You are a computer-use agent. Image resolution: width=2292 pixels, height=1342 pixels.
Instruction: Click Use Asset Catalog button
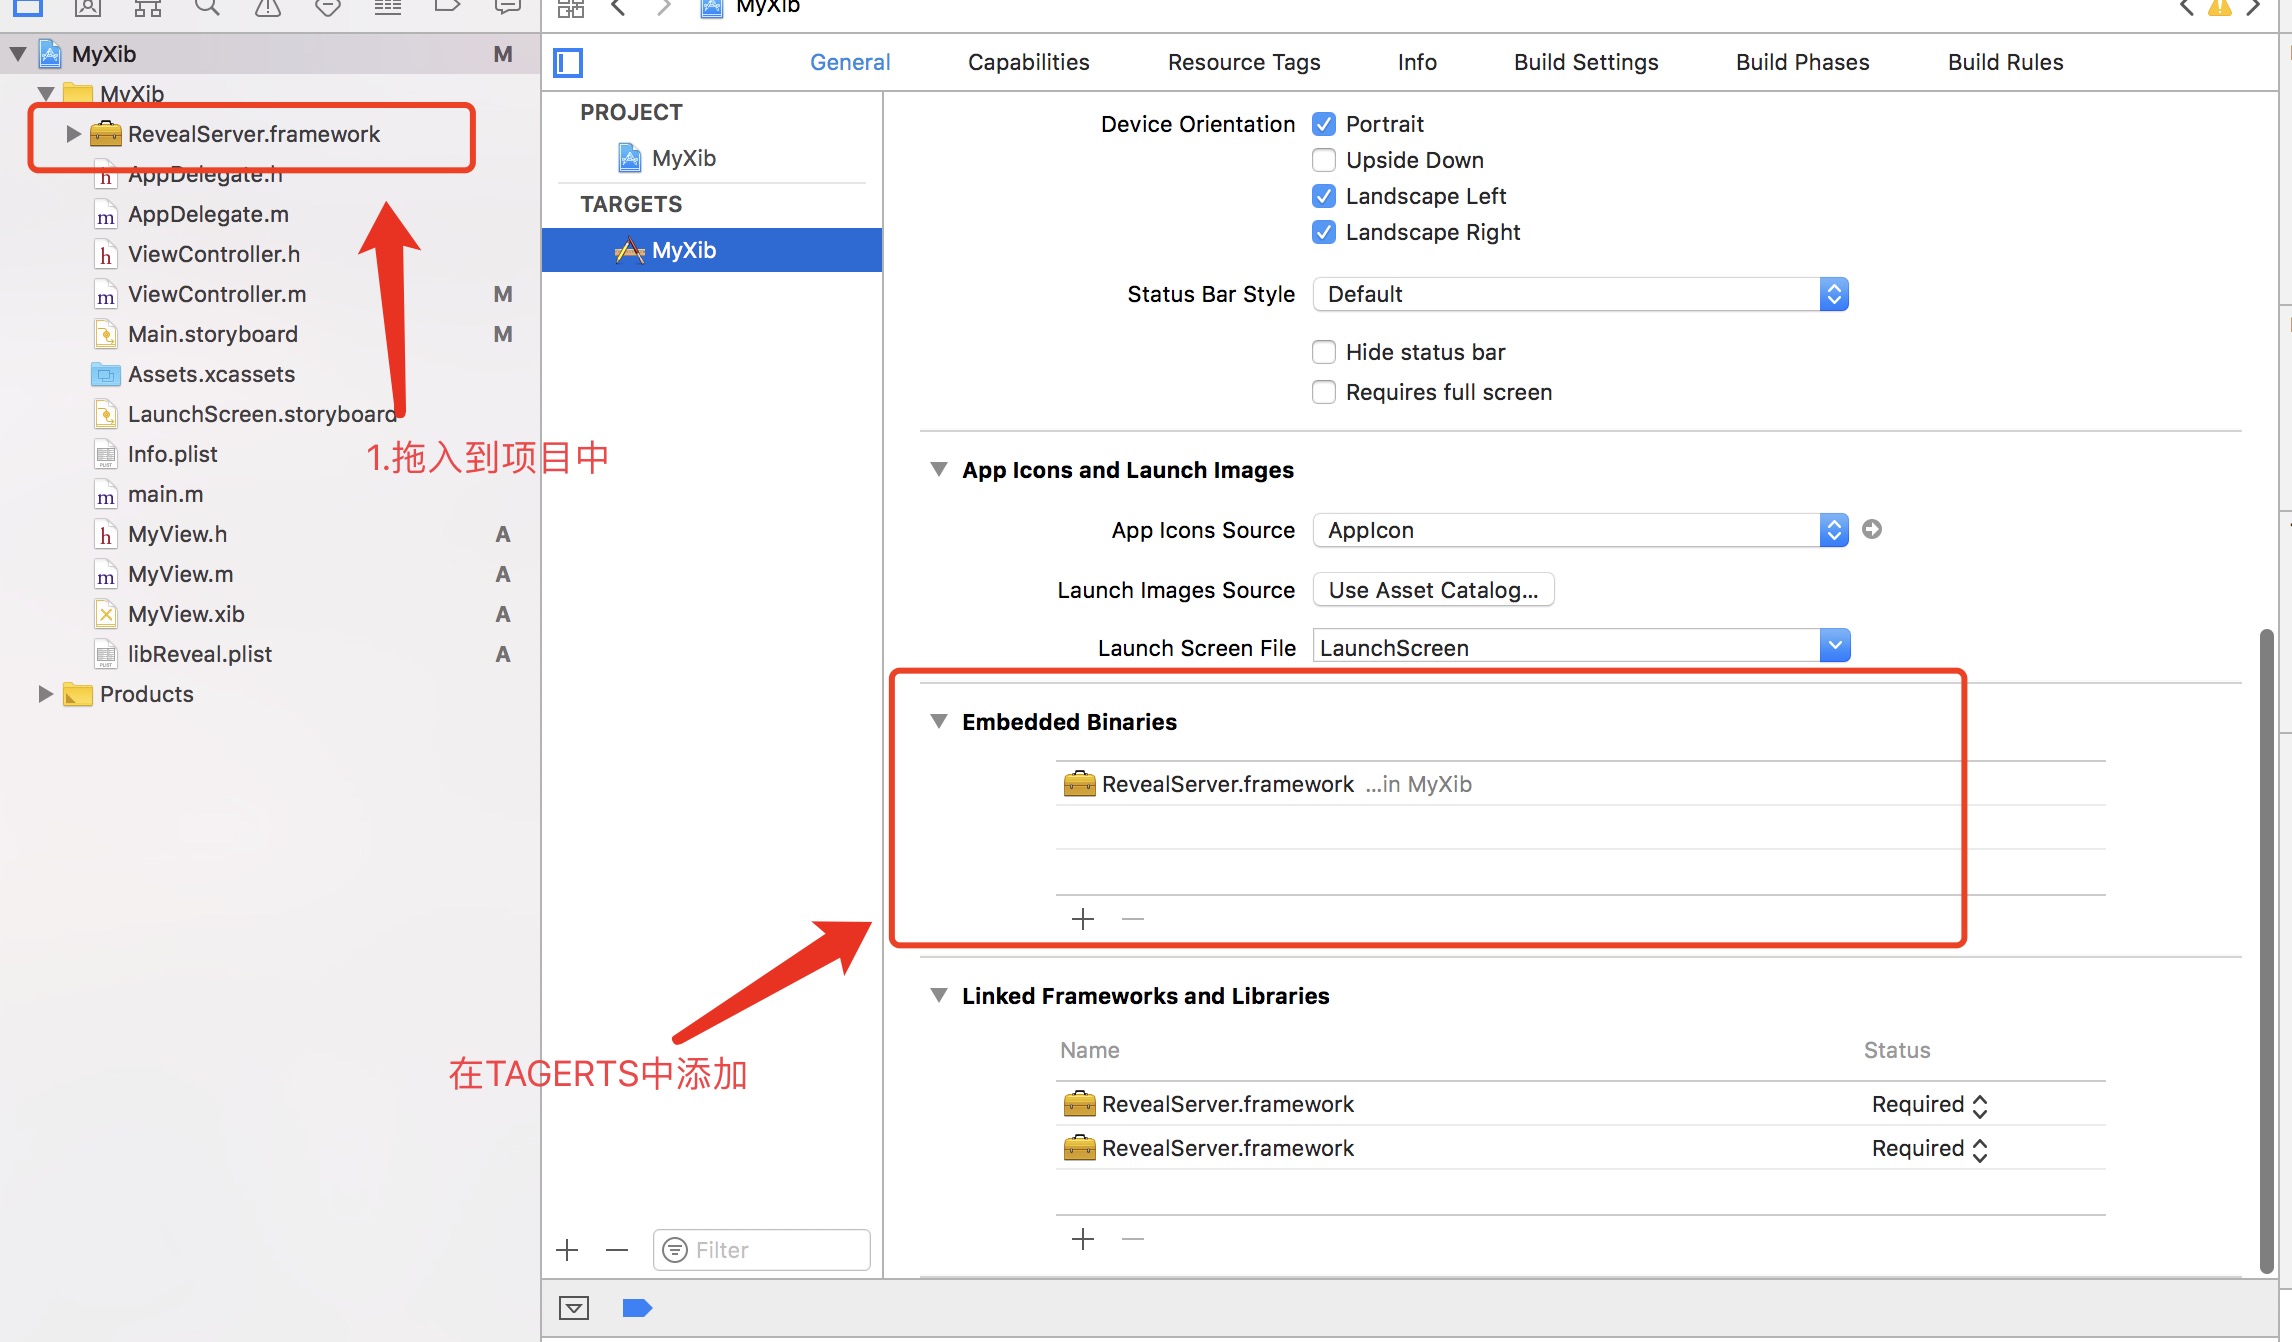(x=1433, y=590)
